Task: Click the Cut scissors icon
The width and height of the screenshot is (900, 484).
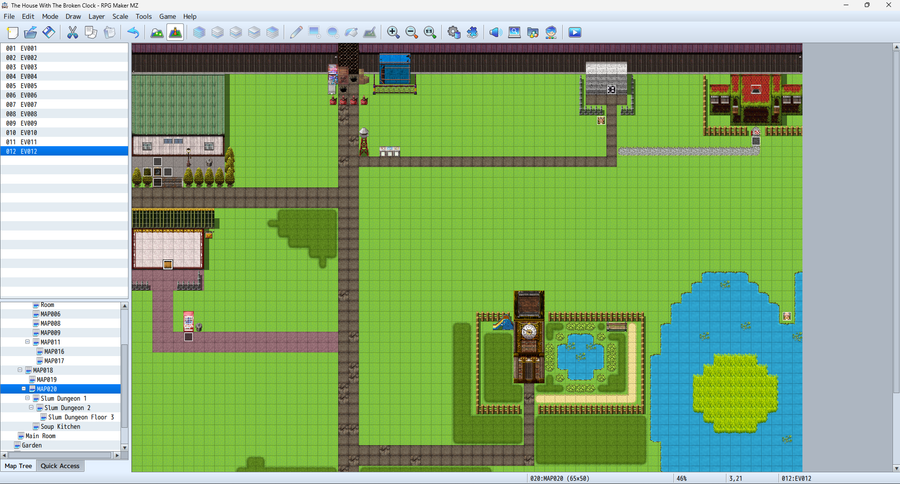Action: click(72, 32)
